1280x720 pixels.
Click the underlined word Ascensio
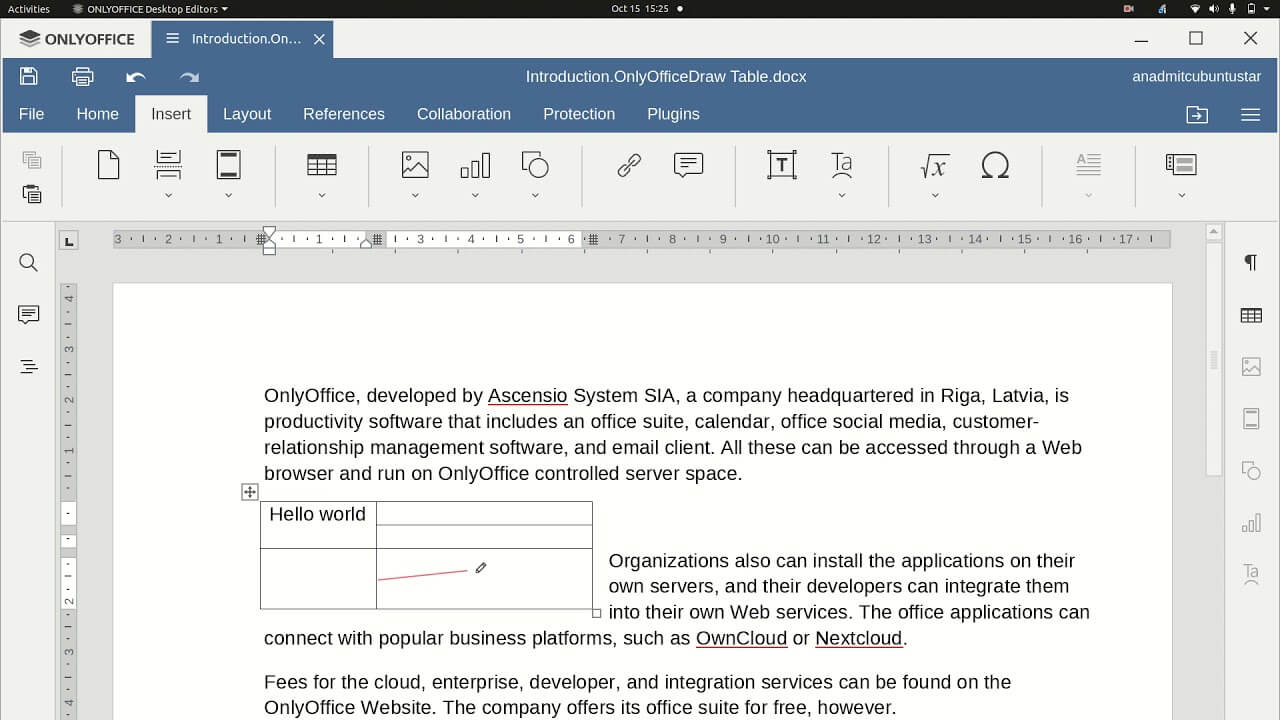[x=527, y=396]
